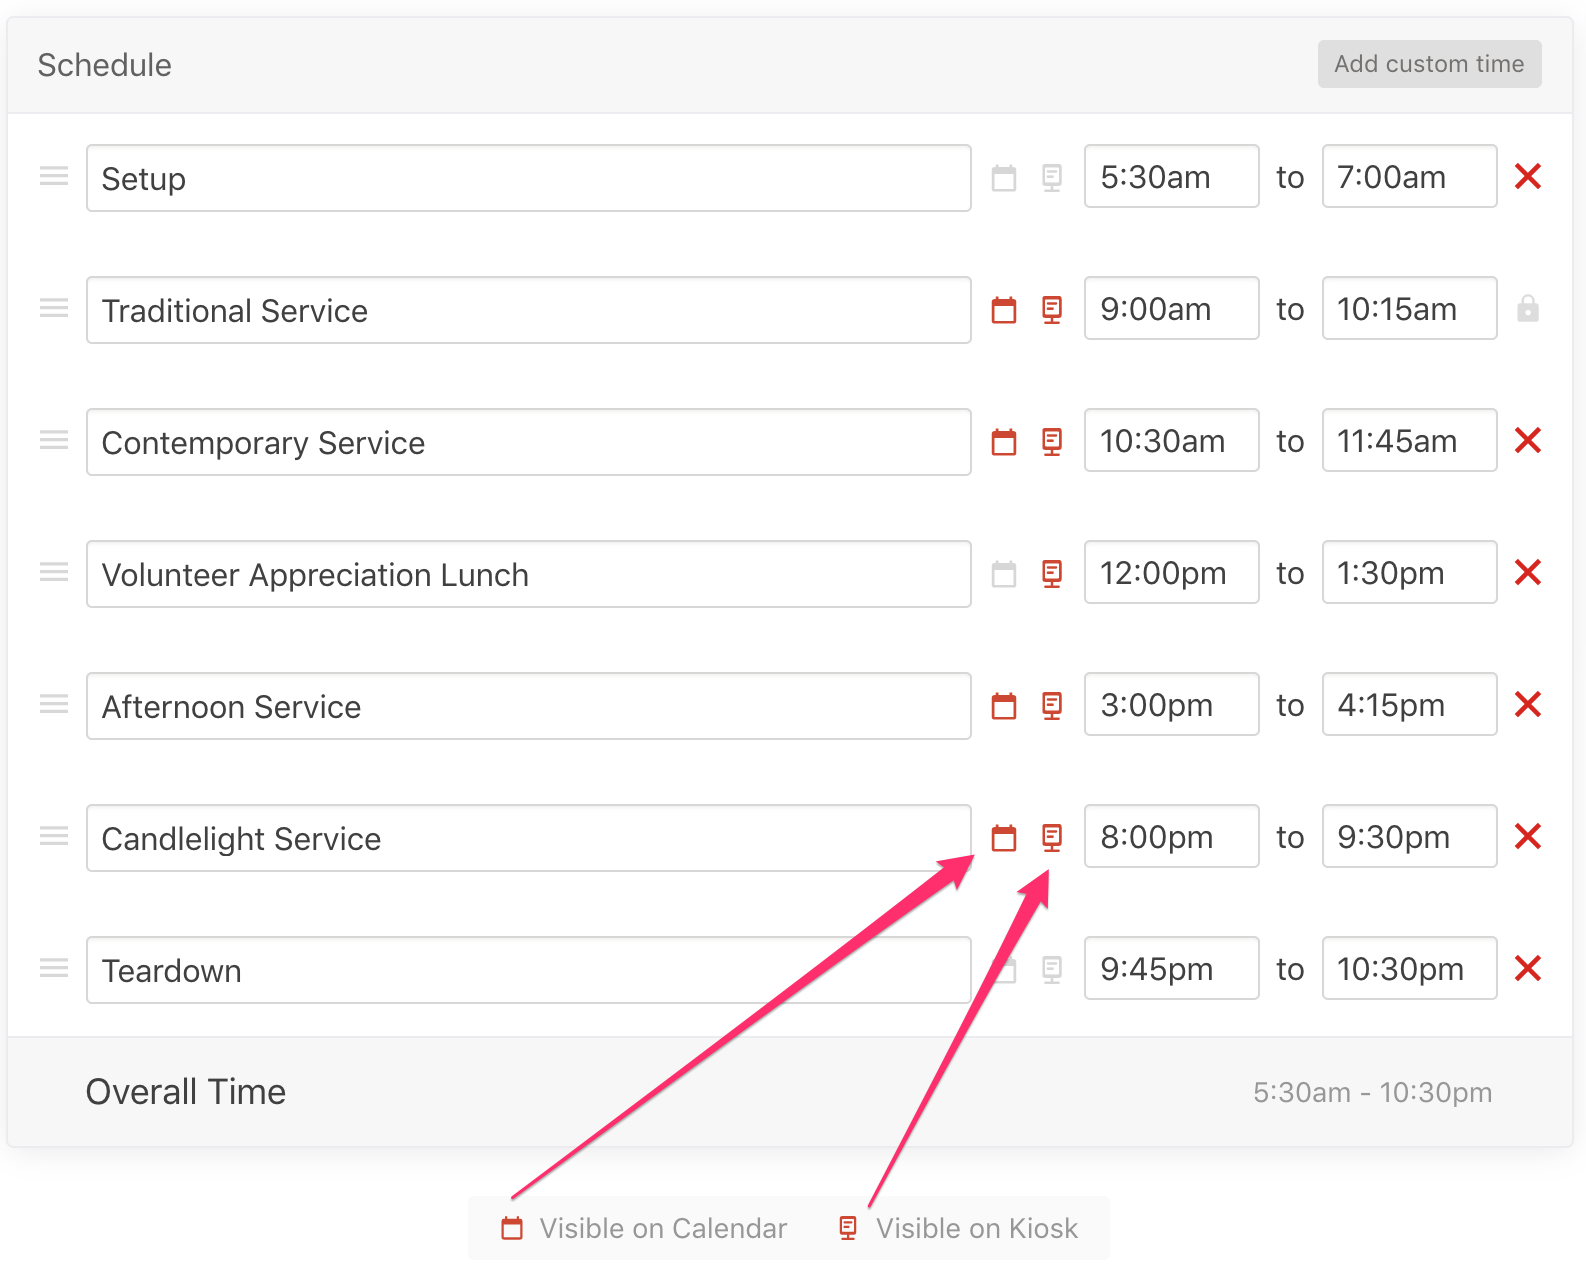Click the Visible on Calendar legend text
The width and height of the screenshot is (1586, 1278).
tap(663, 1228)
